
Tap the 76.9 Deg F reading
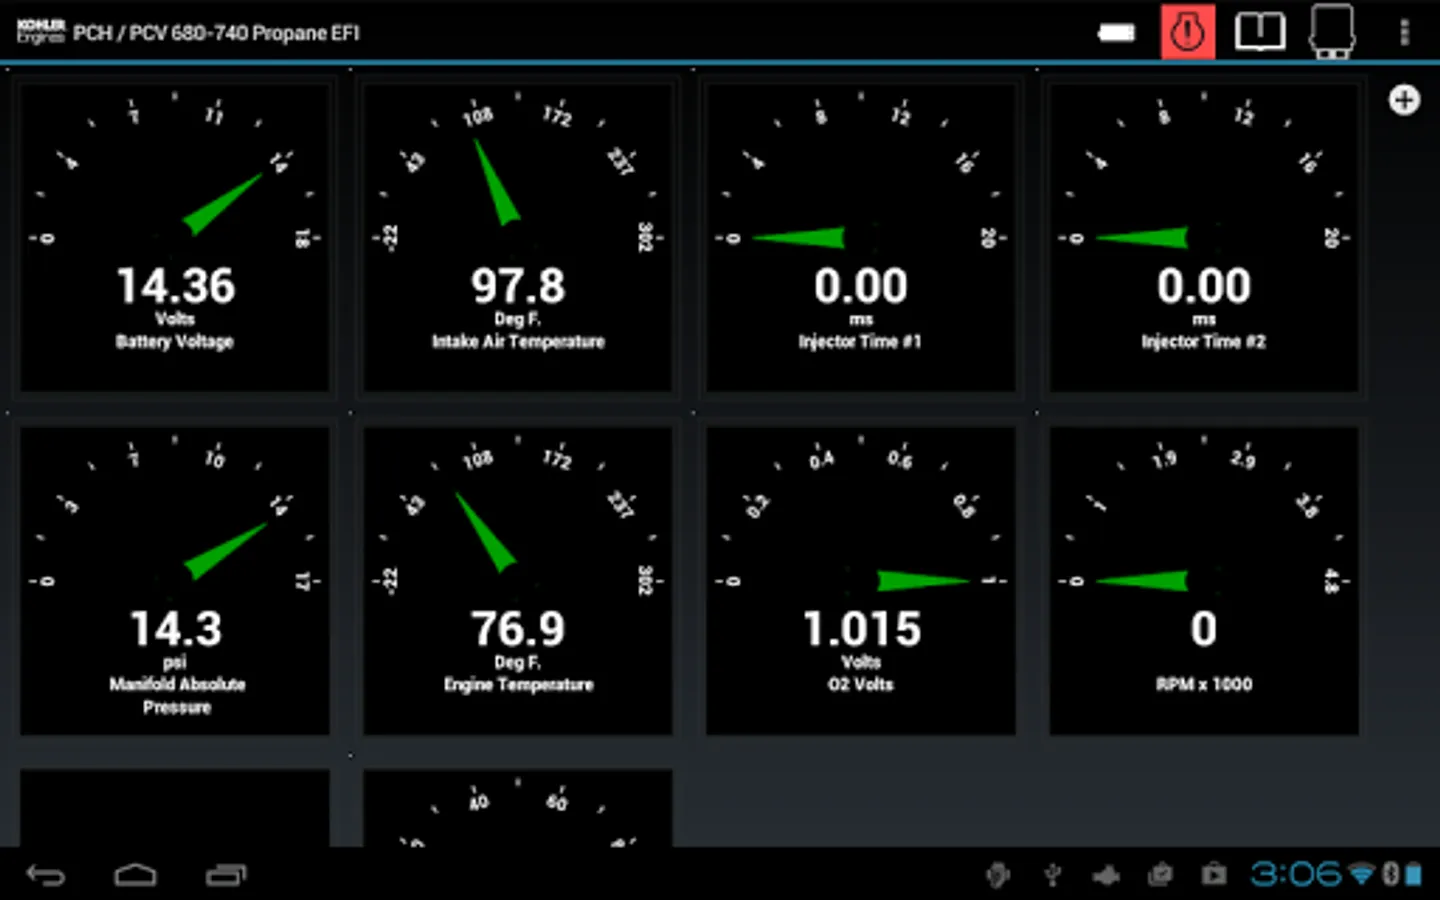(518, 629)
